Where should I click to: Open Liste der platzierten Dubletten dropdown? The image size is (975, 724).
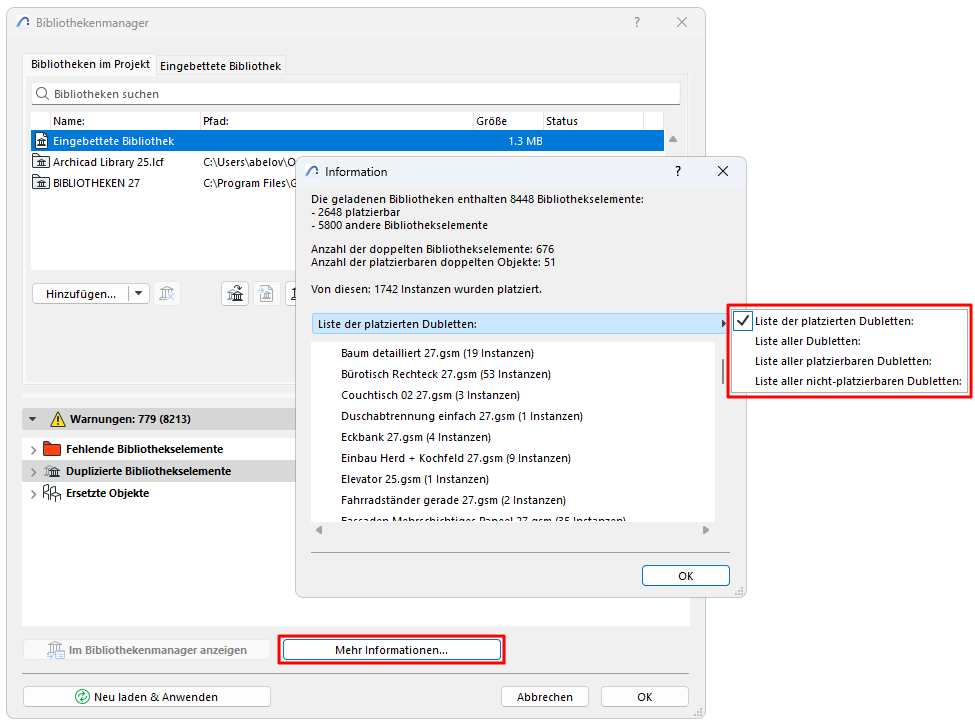click(x=520, y=323)
